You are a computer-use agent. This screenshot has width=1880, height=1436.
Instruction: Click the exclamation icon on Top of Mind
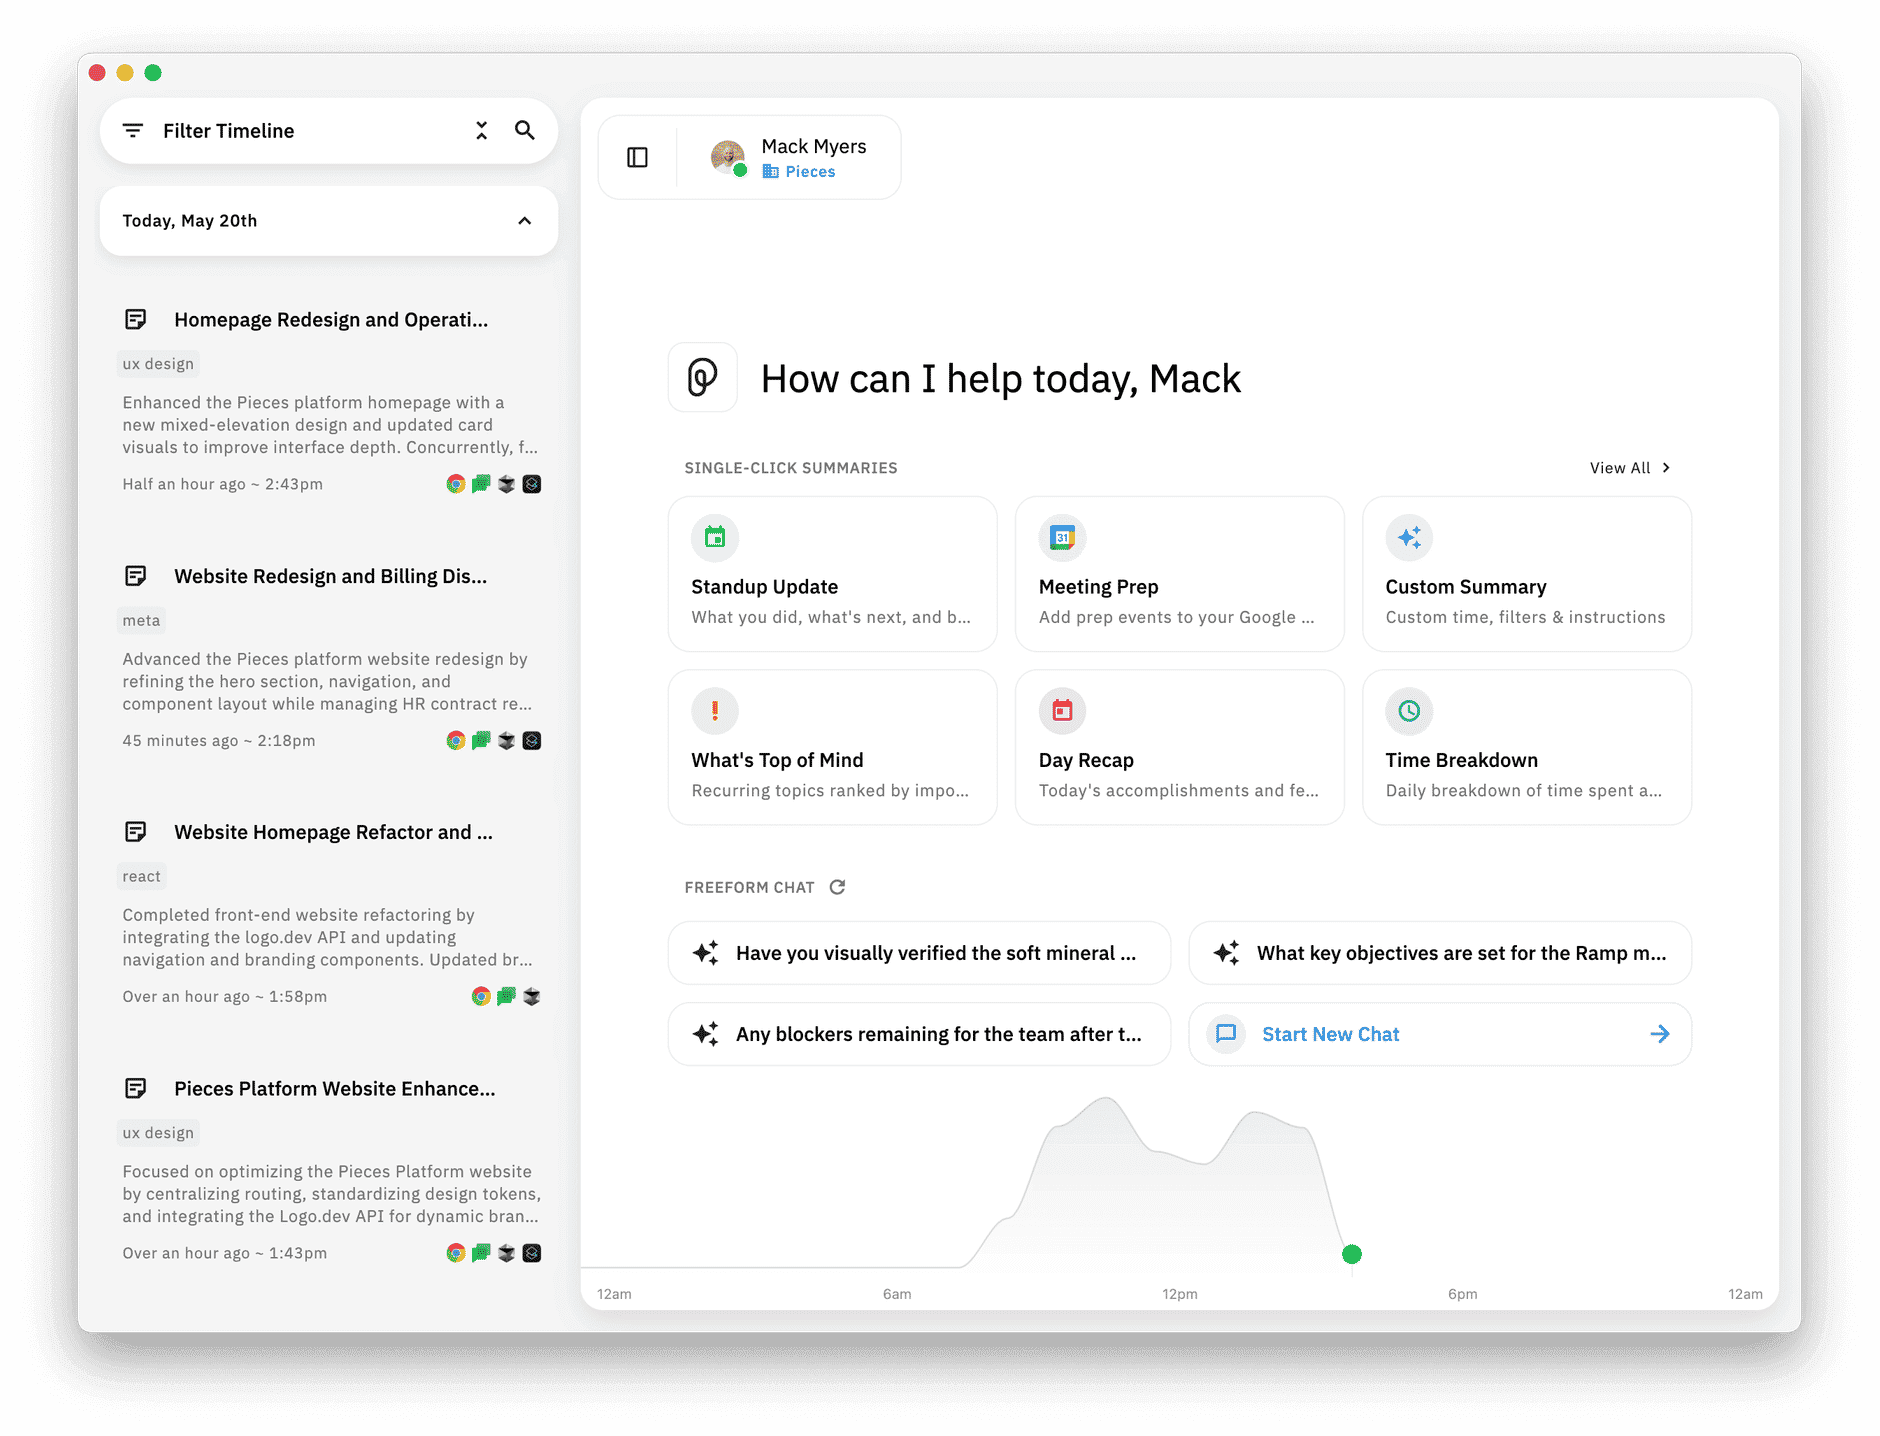coord(715,711)
